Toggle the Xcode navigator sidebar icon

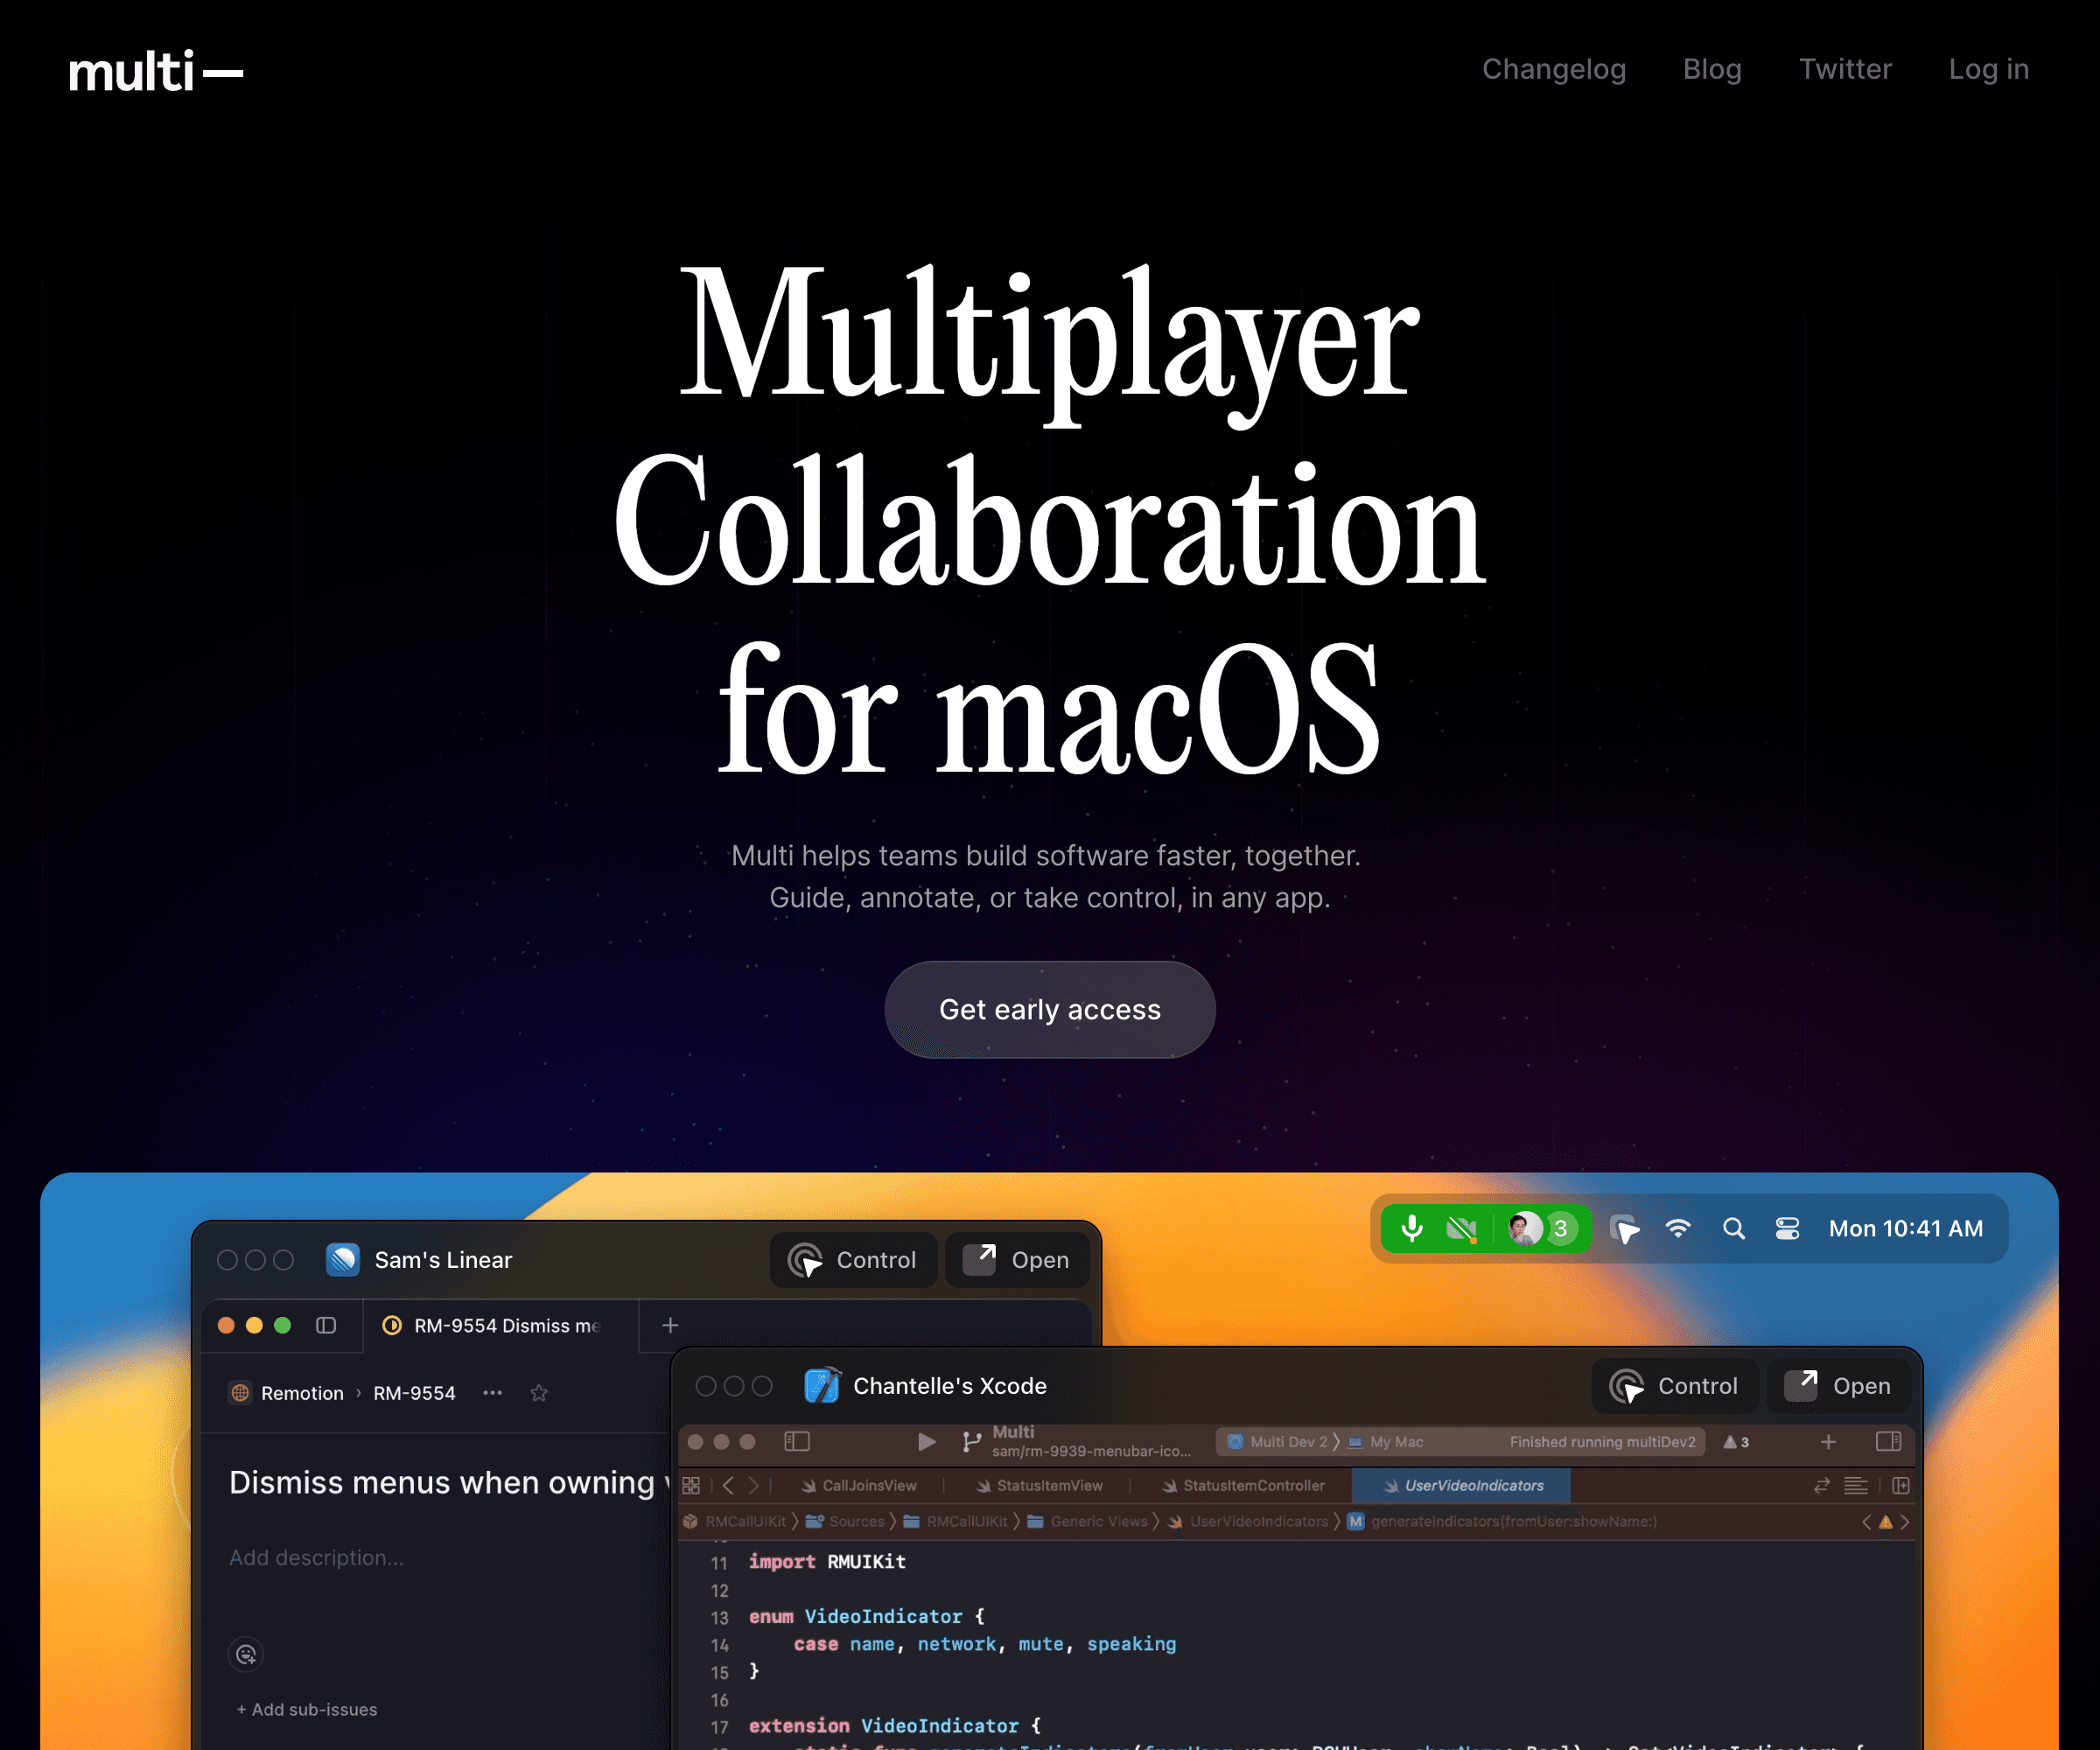tap(797, 1441)
